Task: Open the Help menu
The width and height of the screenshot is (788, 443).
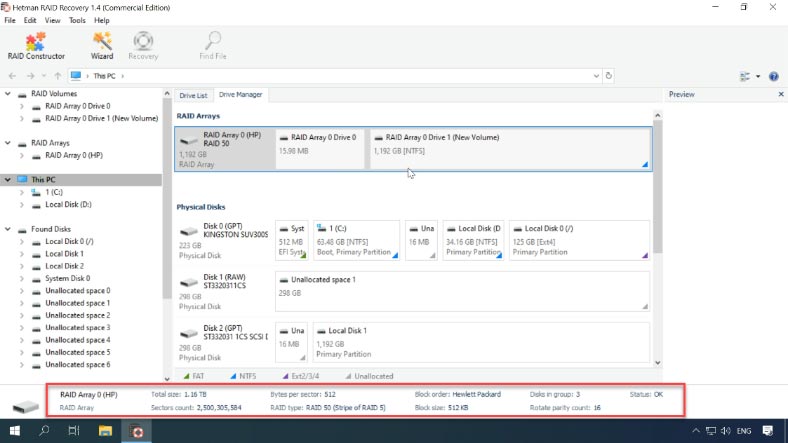Action: [102, 21]
